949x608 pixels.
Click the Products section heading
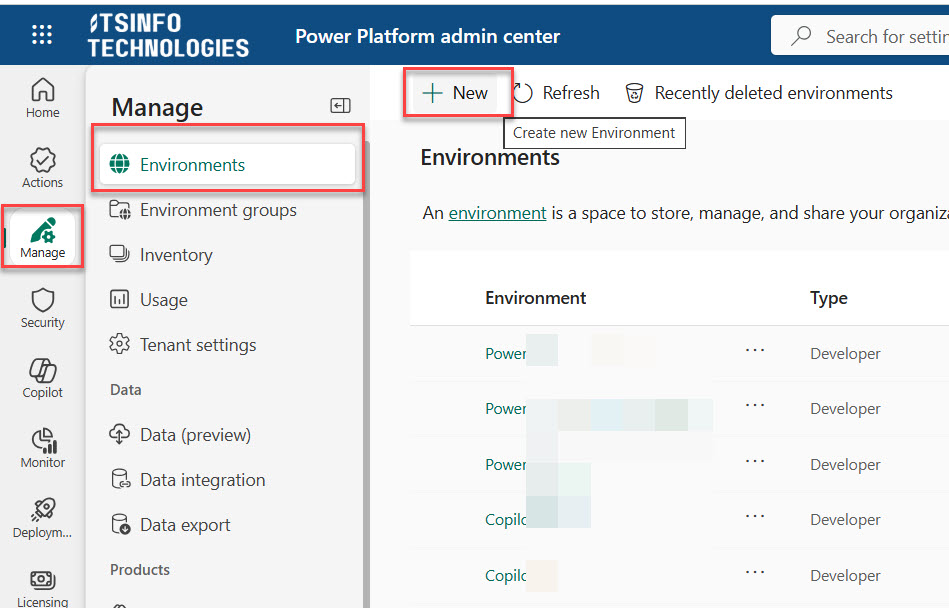[x=140, y=569]
